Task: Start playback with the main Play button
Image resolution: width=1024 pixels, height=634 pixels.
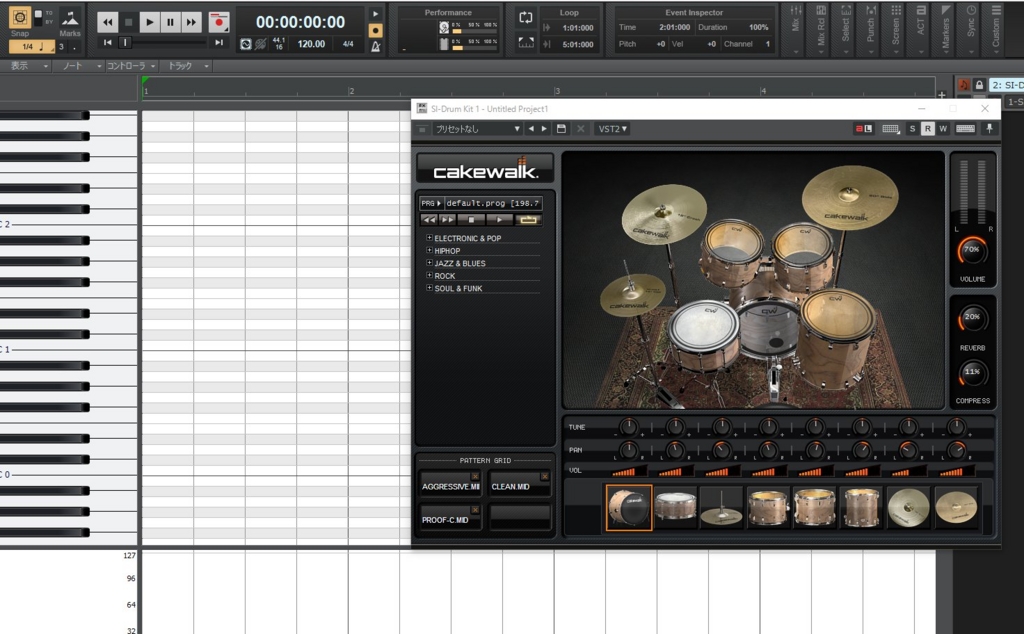Action: point(150,22)
